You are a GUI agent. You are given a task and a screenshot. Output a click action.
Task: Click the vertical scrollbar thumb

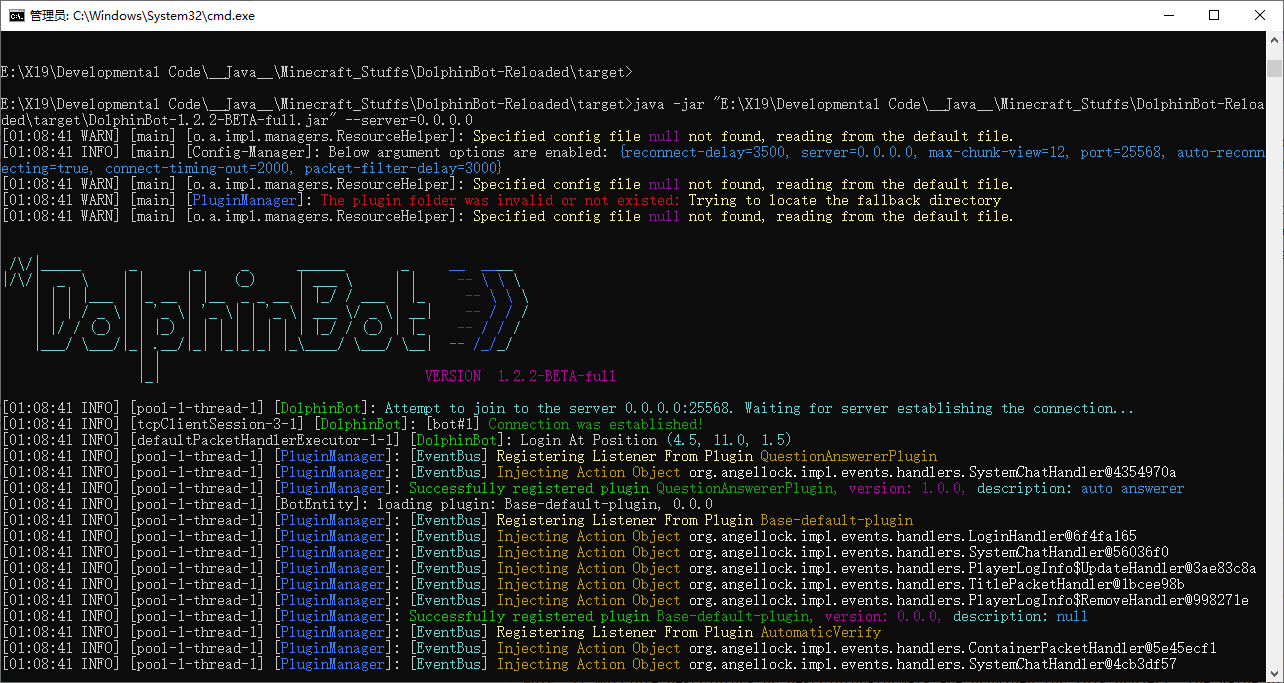pyautogui.click(x=1274, y=67)
